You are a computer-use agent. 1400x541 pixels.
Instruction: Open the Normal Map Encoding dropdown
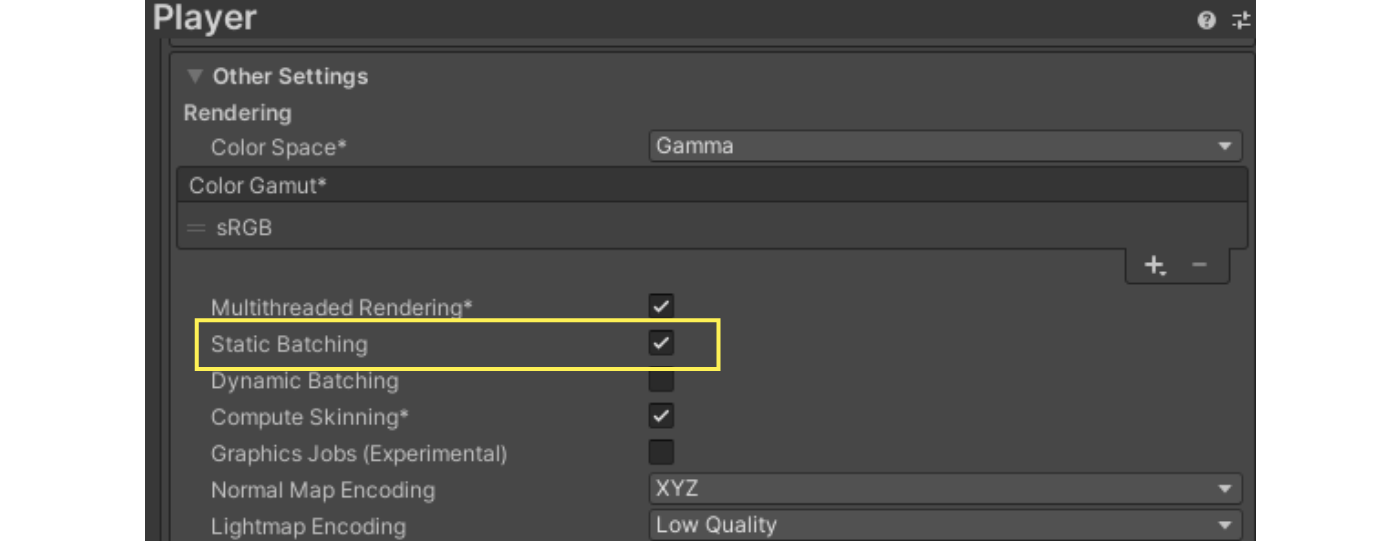click(x=945, y=489)
